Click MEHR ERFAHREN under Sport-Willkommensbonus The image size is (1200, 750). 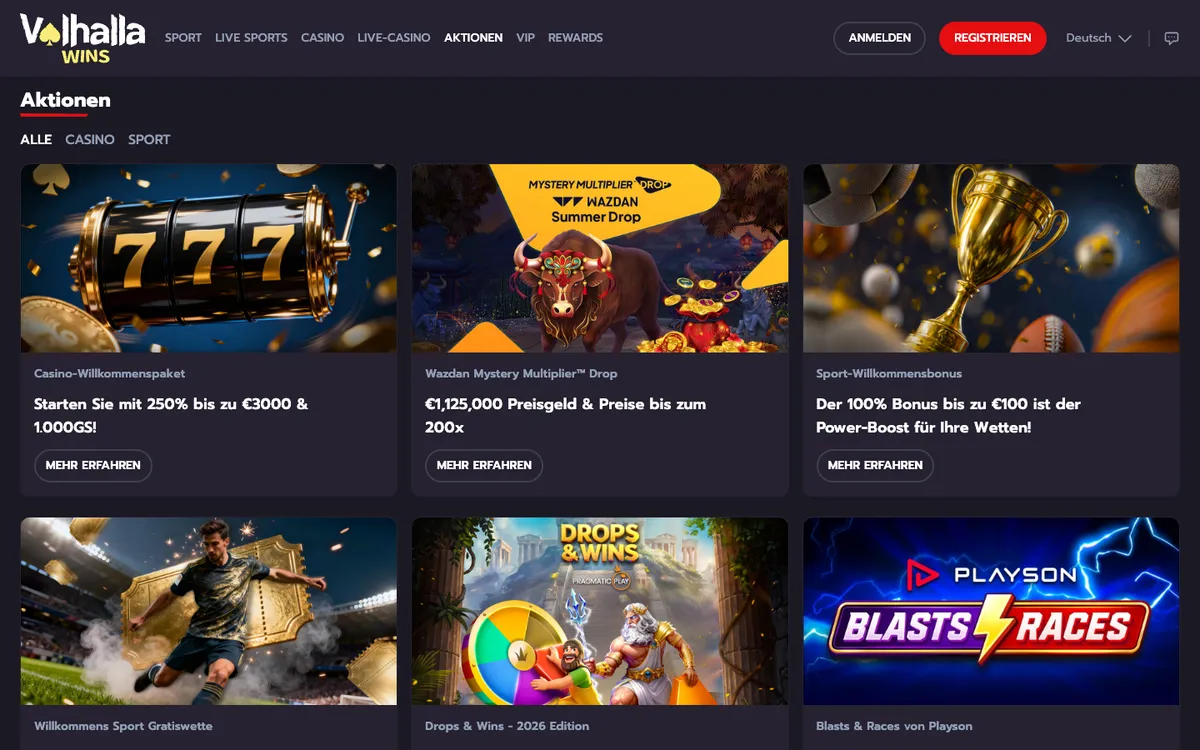(875, 466)
